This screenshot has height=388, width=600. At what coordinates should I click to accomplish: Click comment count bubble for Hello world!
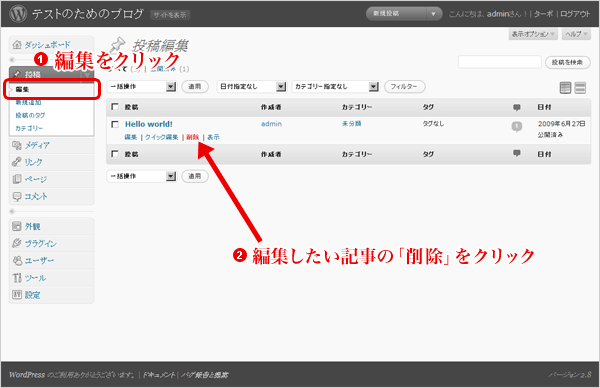517,126
